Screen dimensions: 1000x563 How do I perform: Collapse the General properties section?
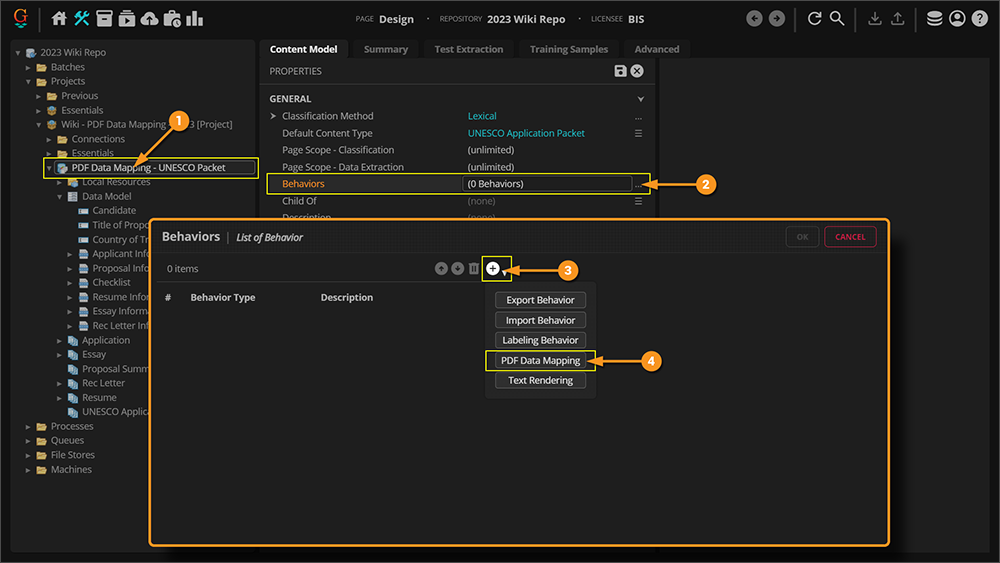641,99
